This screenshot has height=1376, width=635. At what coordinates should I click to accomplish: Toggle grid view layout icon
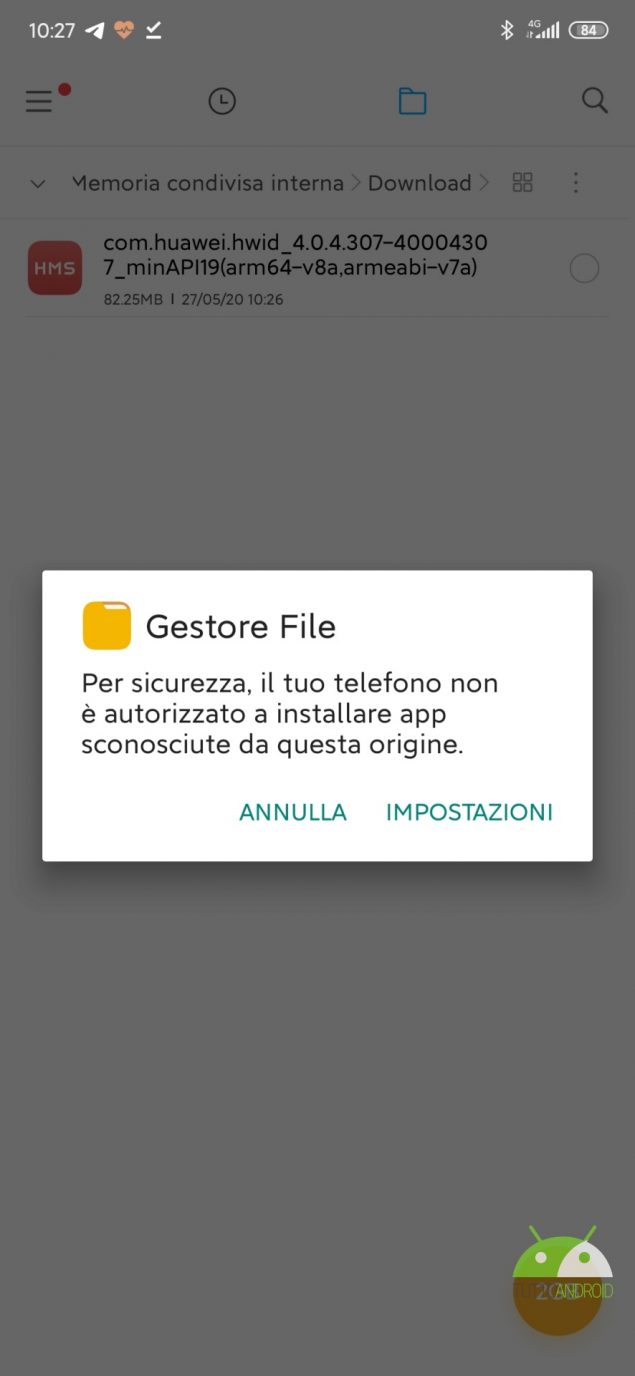pos(522,182)
